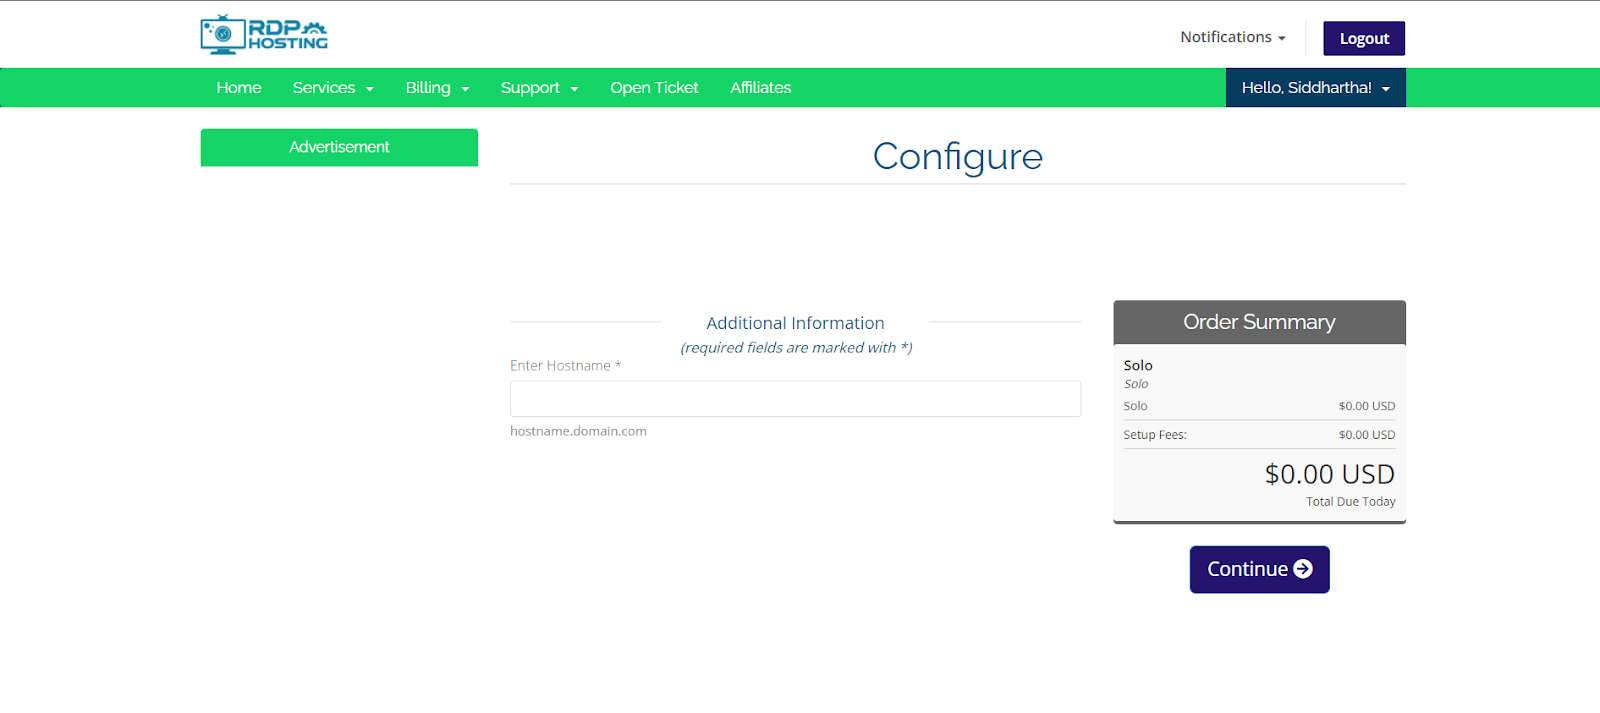Viewport: 1600px width, 713px height.
Task: Focus the Enter Hostname input field
Action: point(795,399)
